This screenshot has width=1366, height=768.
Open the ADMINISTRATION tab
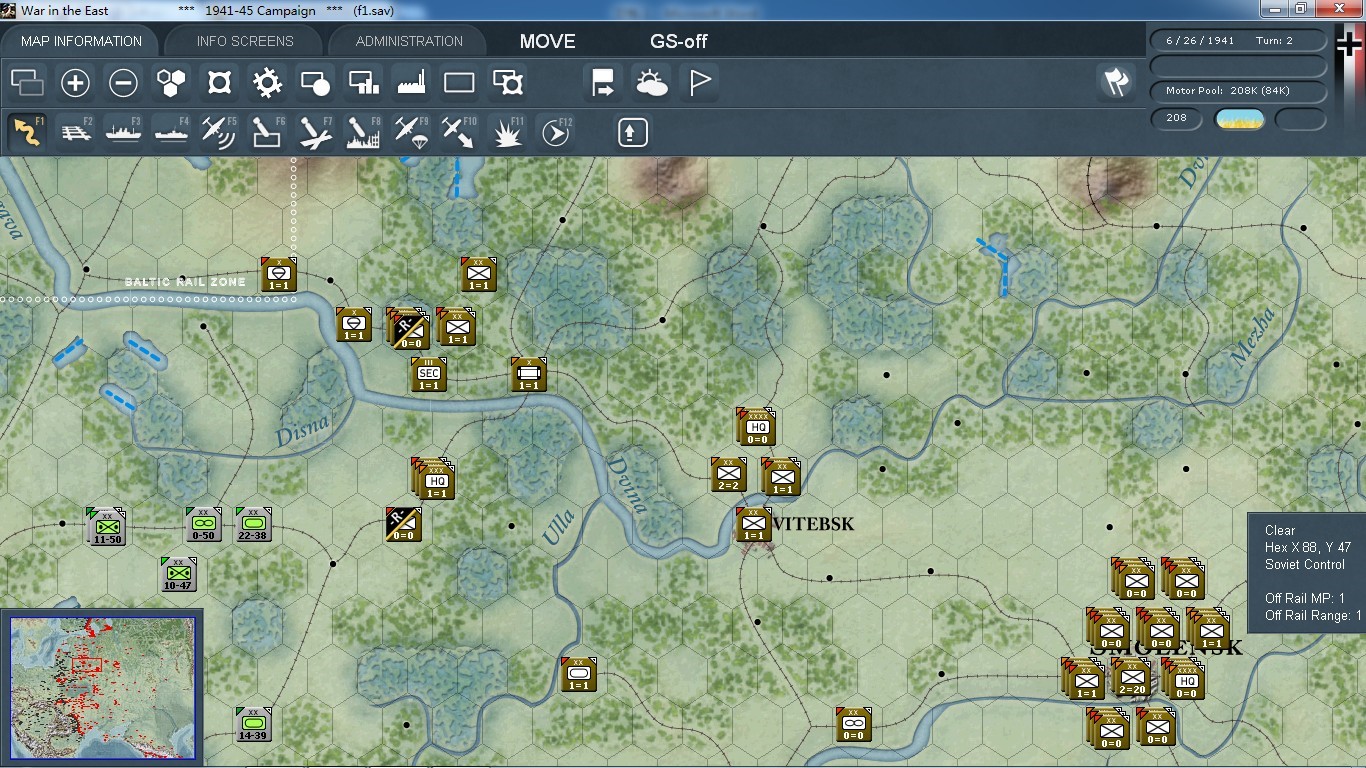pyautogui.click(x=409, y=41)
